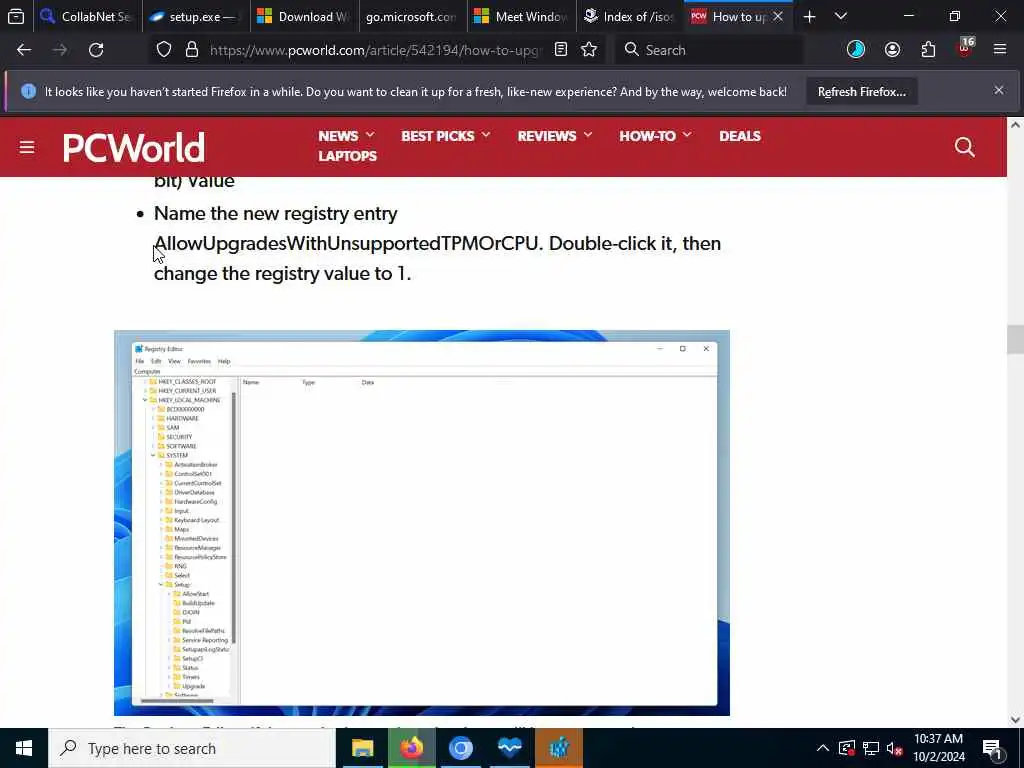1024x768 pixels.
Task: Open uBlock extension icon with badge 16
Action: click(x=965, y=48)
